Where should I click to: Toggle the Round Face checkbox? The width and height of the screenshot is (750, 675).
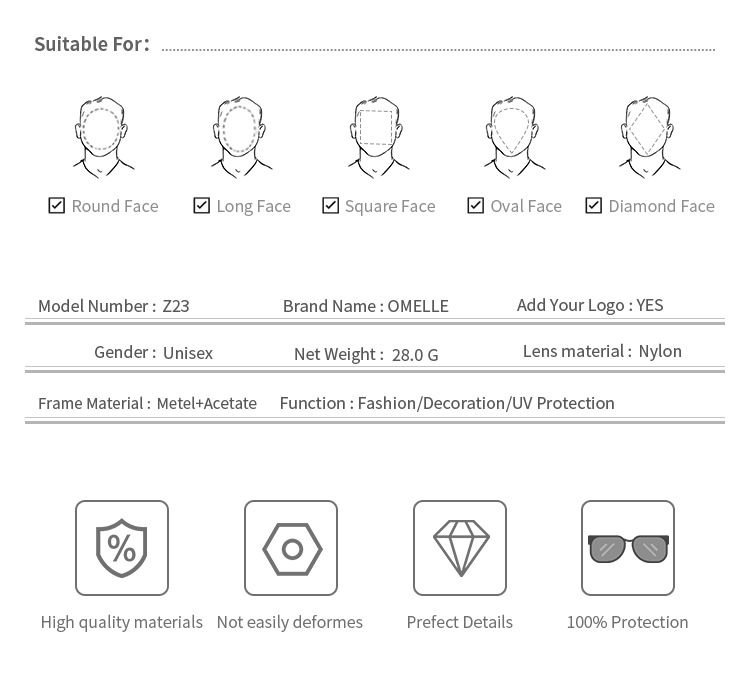(57, 206)
